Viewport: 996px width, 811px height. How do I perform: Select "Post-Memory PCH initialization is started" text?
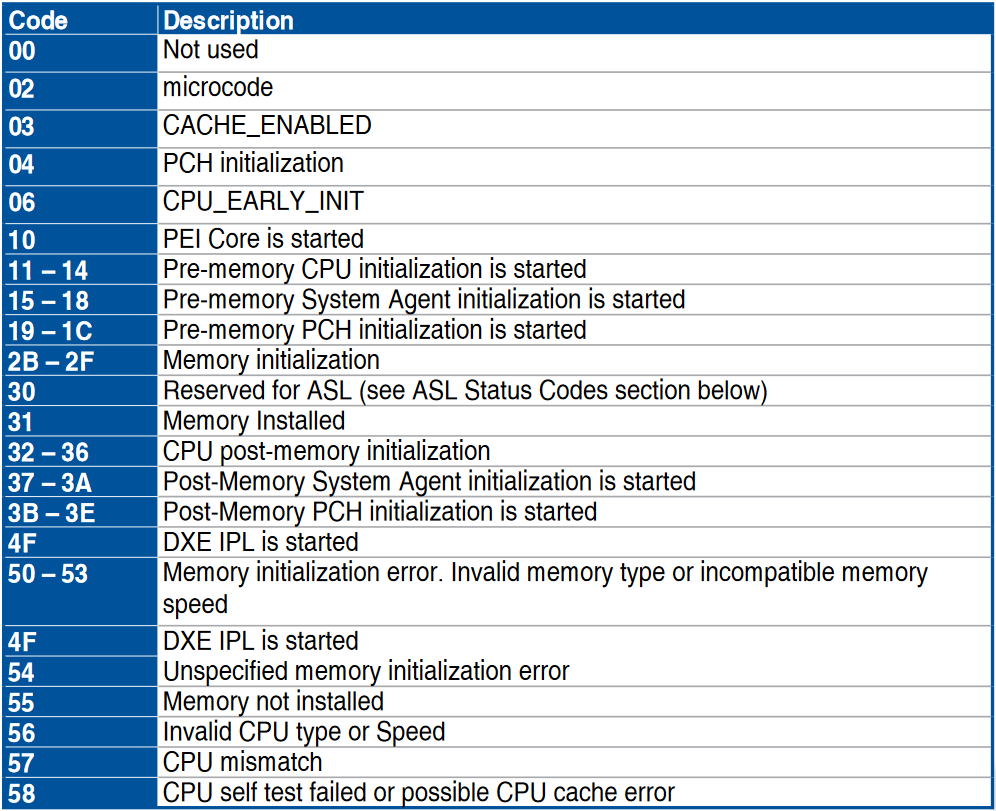point(380,511)
